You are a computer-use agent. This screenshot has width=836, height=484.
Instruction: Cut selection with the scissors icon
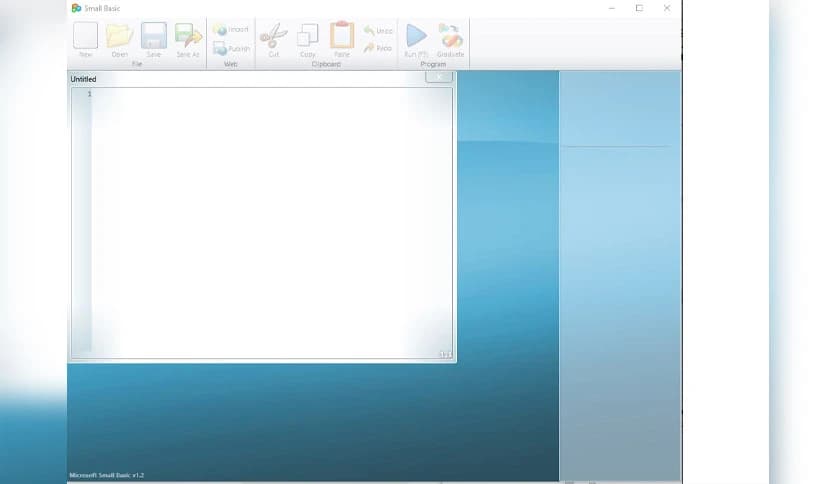(274, 39)
